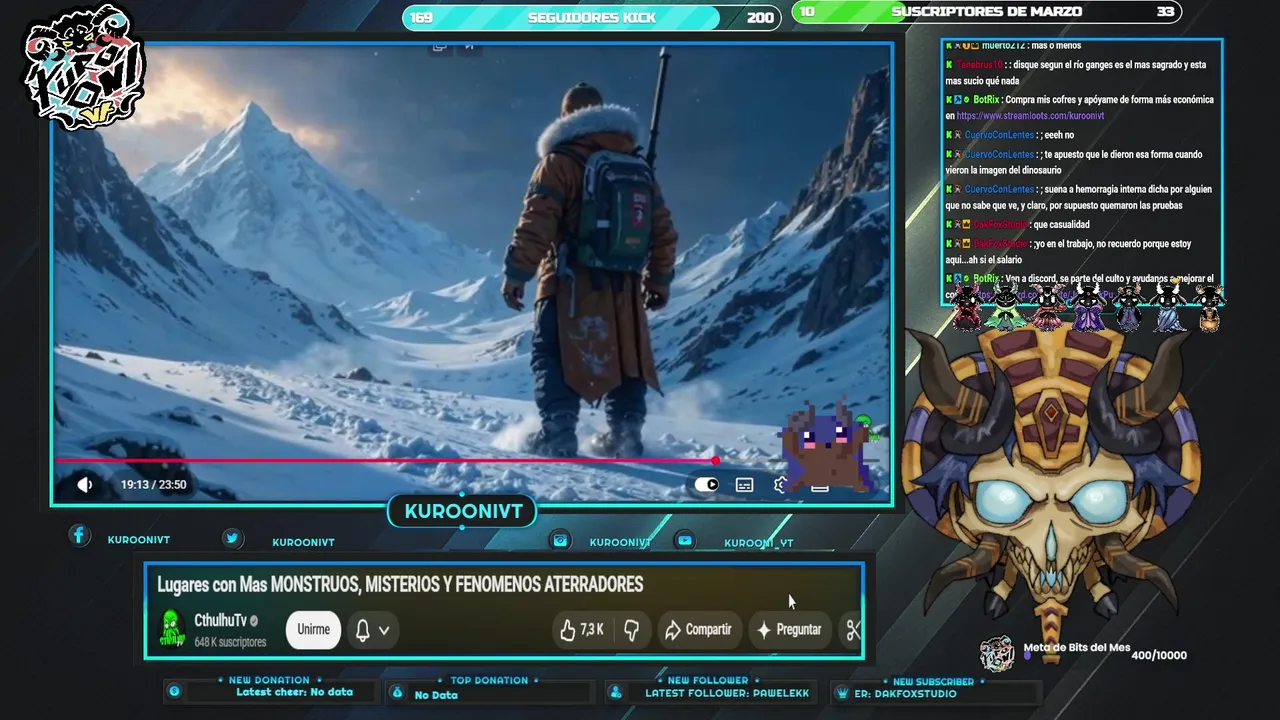Image resolution: width=1280 pixels, height=720 pixels.
Task: Click the Twitter icon beside KUROONIVT
Action: coord(232,538)
